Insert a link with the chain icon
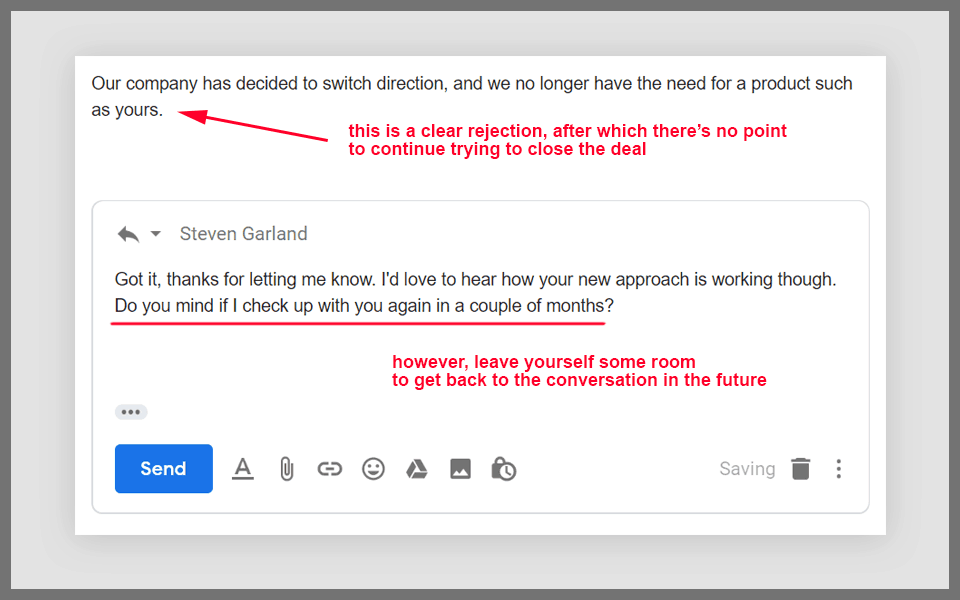 tap(330, 469)
